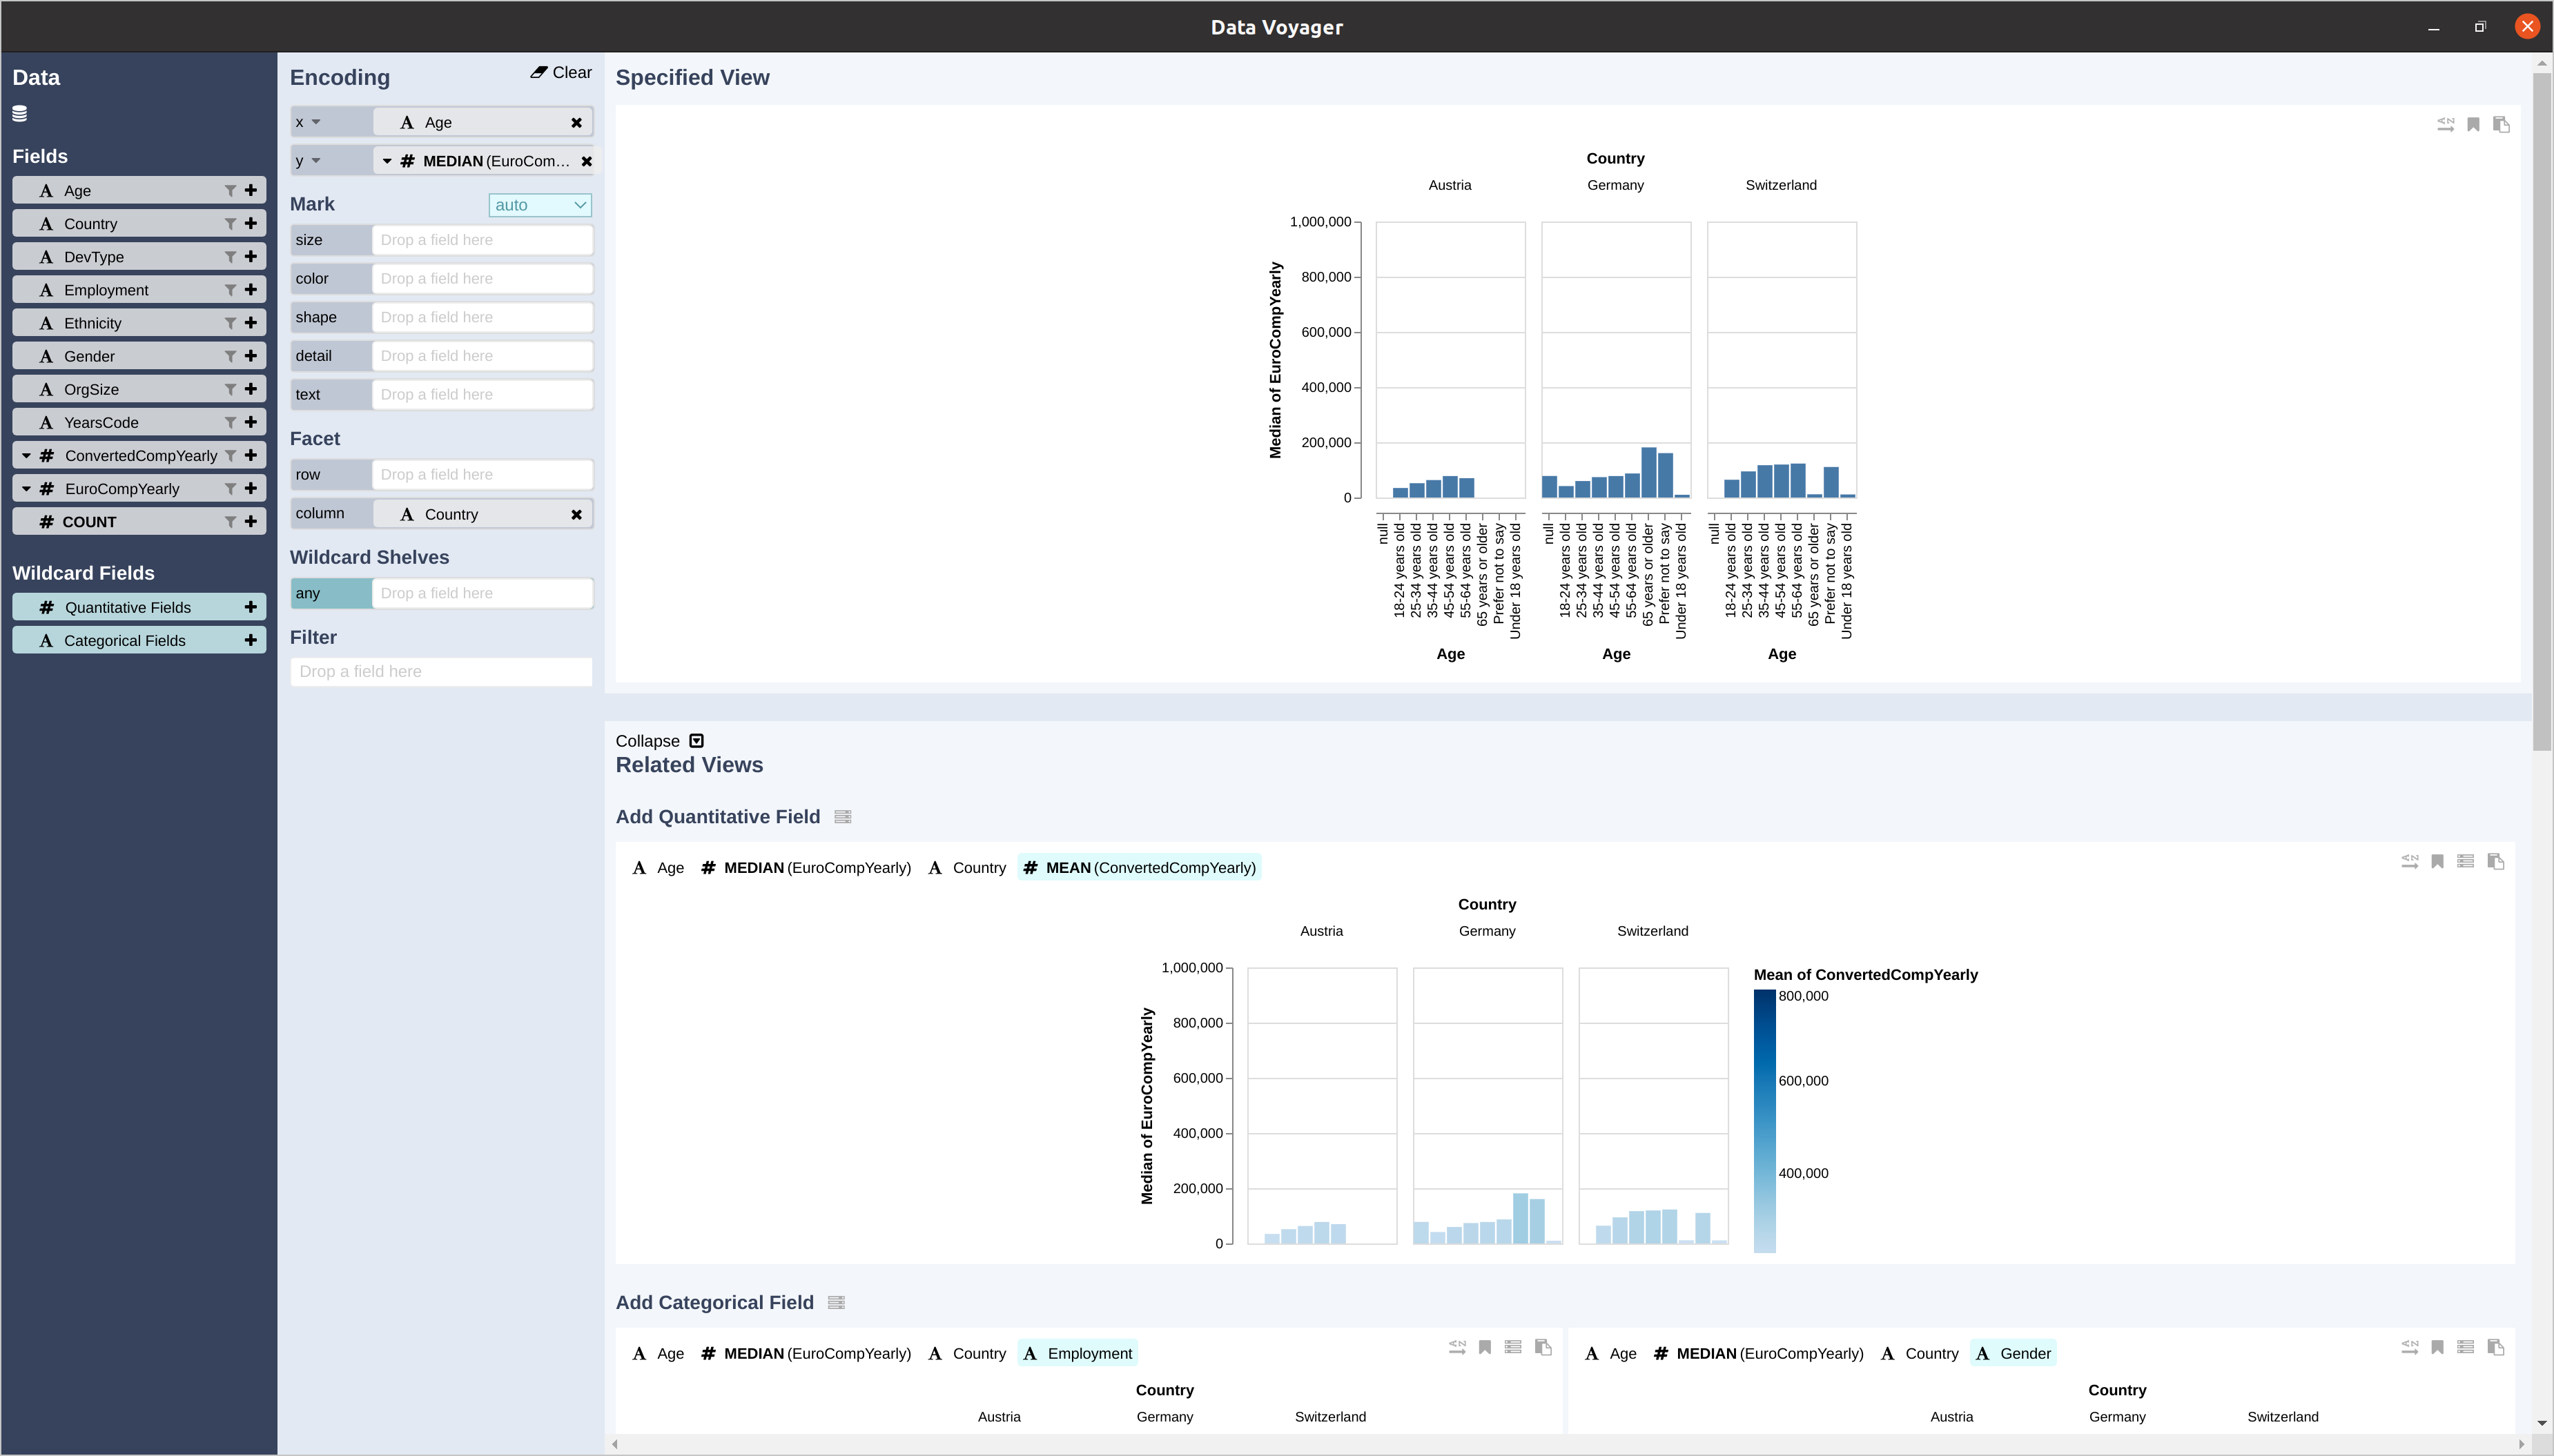
Task: Click the EuroCompYearly field filter icon
Action: coord(230,488)
